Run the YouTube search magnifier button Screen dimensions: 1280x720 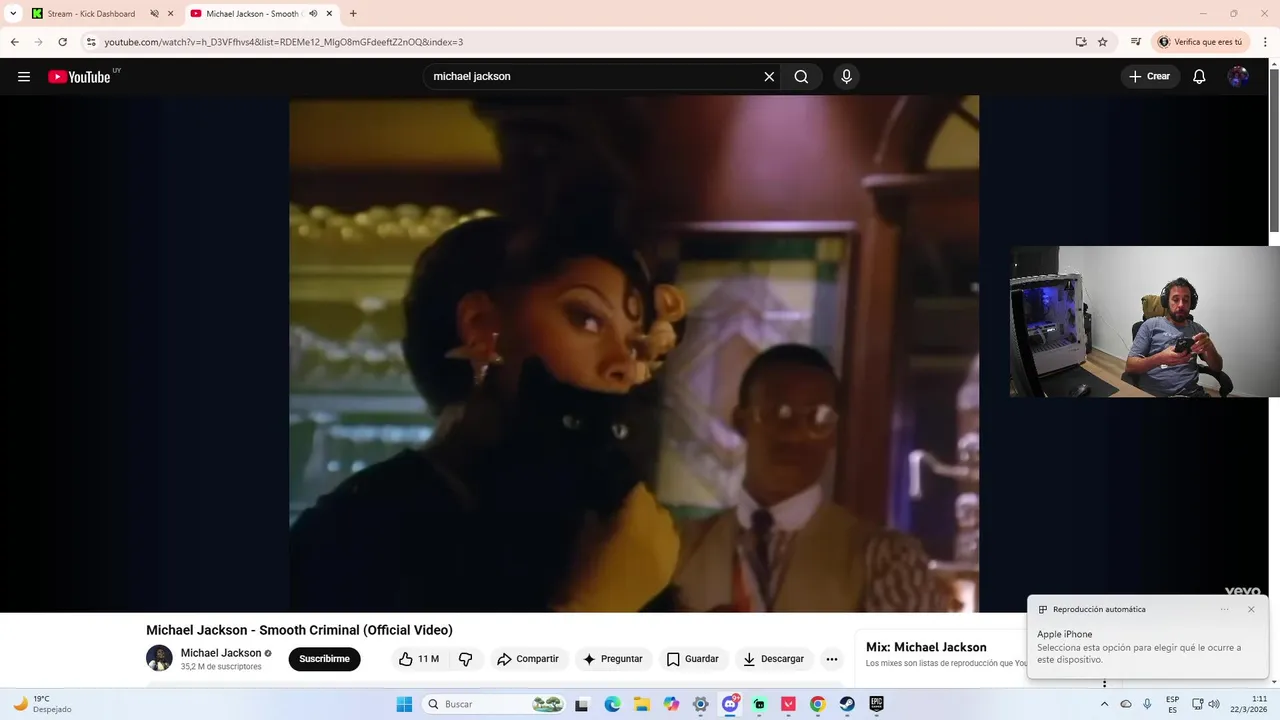[x=801, y=77]
